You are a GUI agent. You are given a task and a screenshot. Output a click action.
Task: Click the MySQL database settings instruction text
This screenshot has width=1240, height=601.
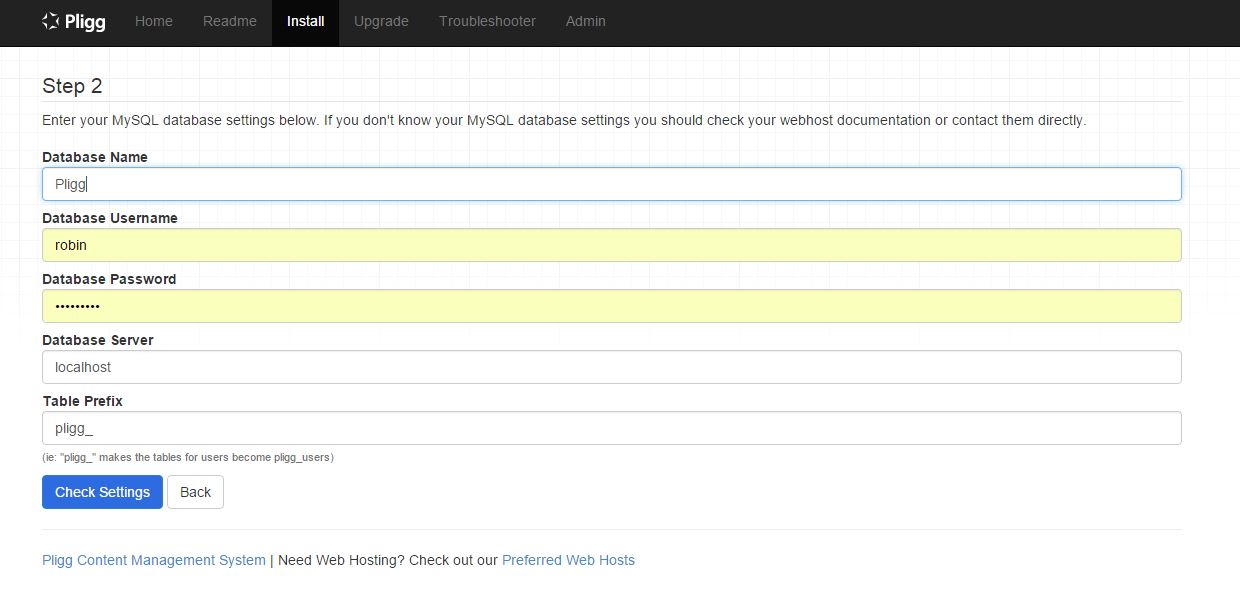(564, 120)
